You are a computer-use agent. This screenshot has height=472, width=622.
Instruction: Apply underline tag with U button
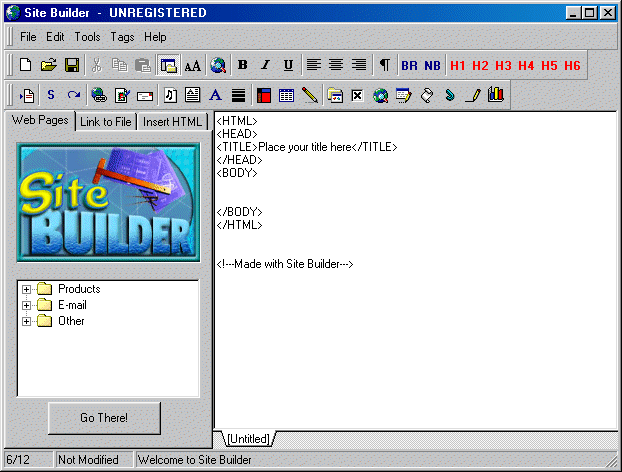coord(288,65)
